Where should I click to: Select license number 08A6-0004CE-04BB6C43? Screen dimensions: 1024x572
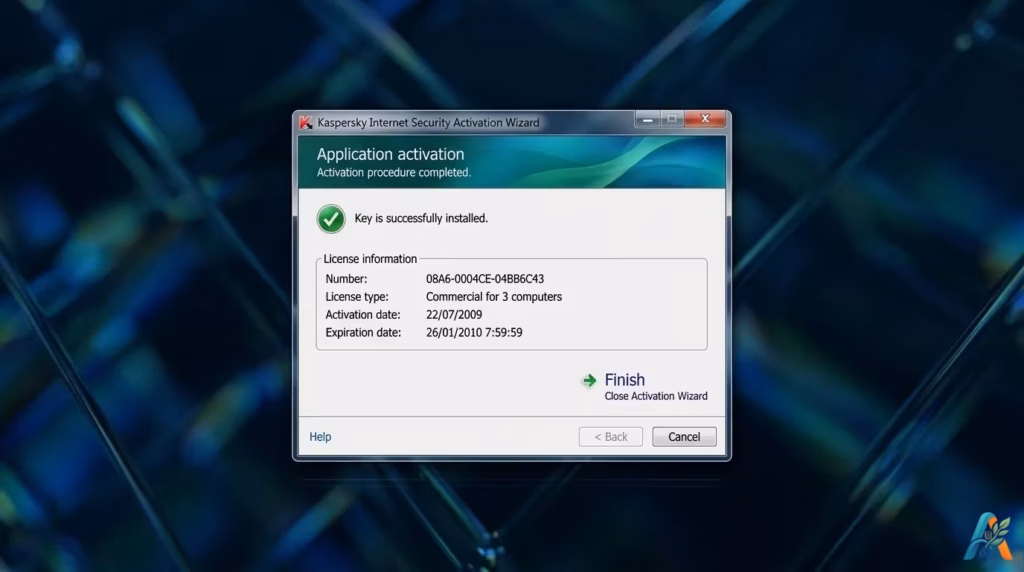pyautogui.click(x=485, y=279)
